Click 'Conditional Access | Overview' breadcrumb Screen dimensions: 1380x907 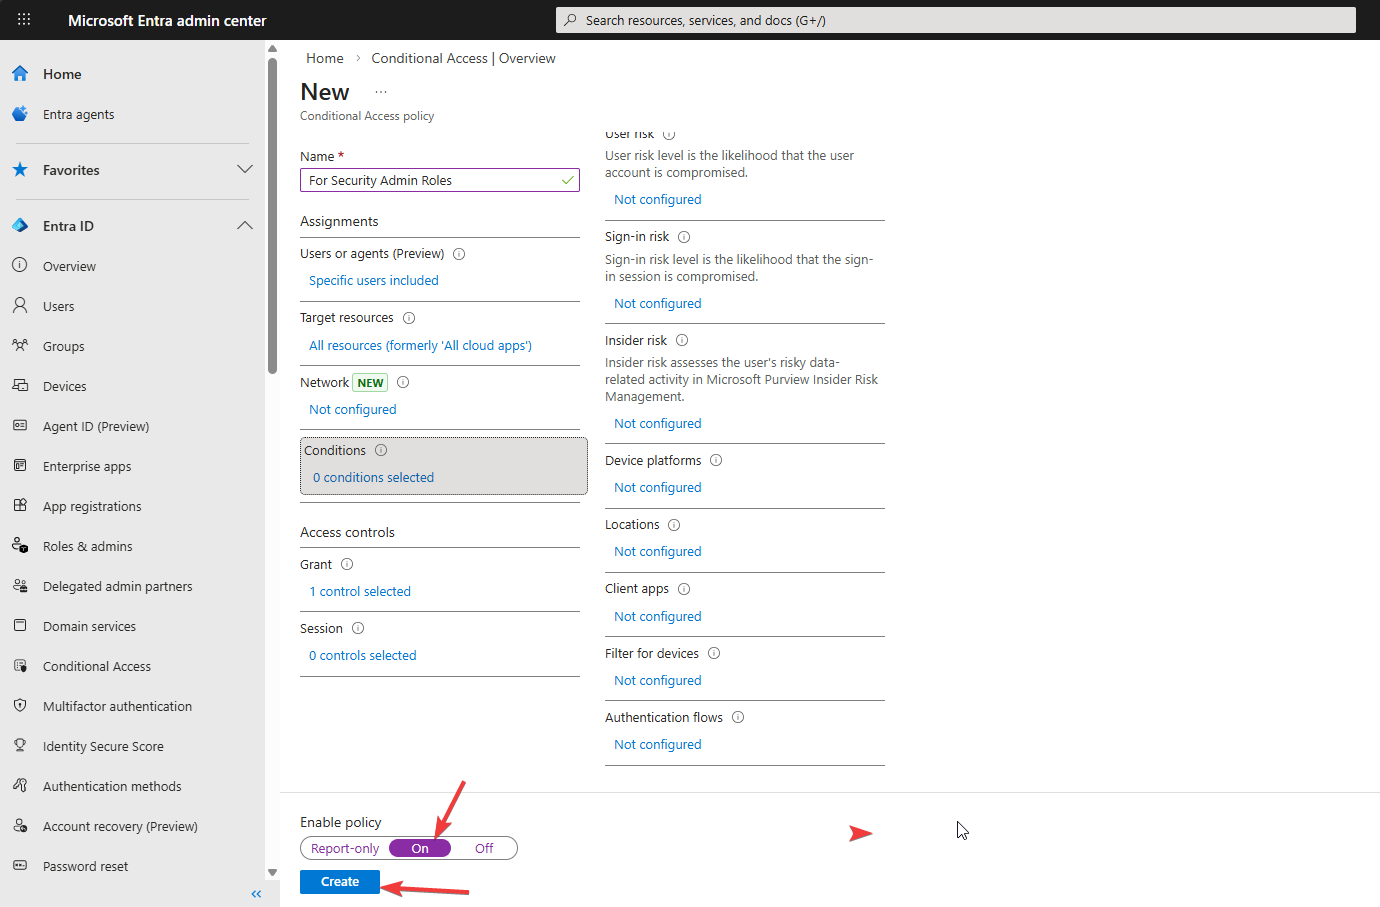point(463,58)
